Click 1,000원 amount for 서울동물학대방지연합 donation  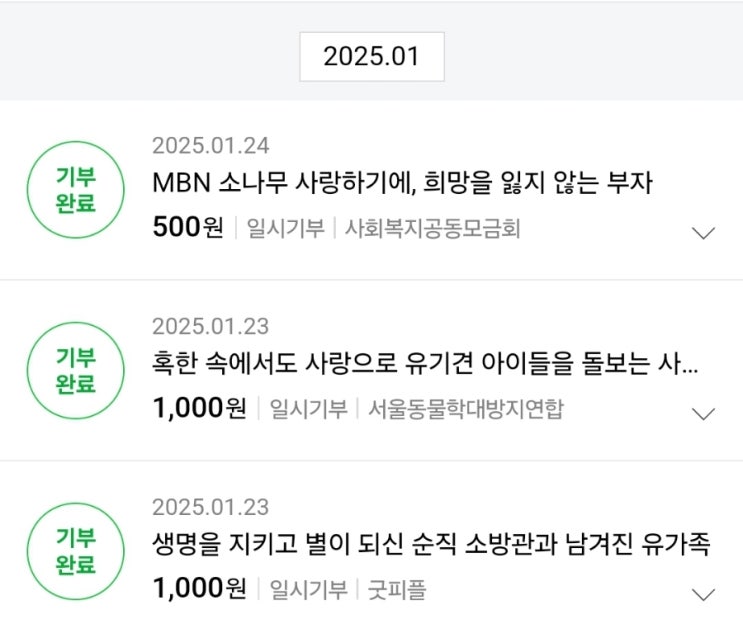point(199,408)
